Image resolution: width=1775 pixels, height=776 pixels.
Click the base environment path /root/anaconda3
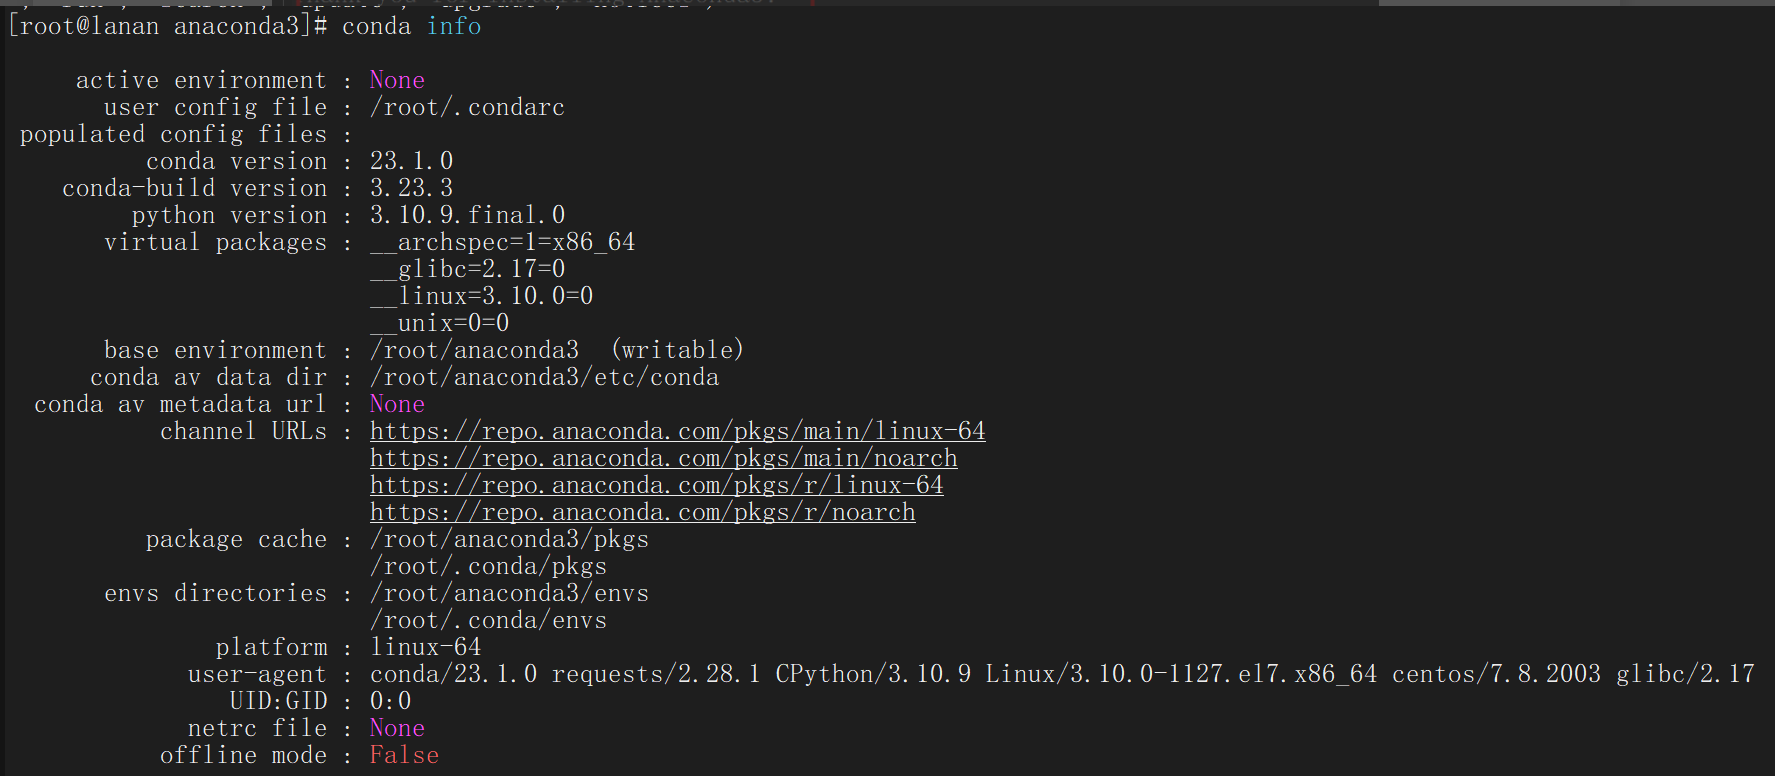(474, 350)
